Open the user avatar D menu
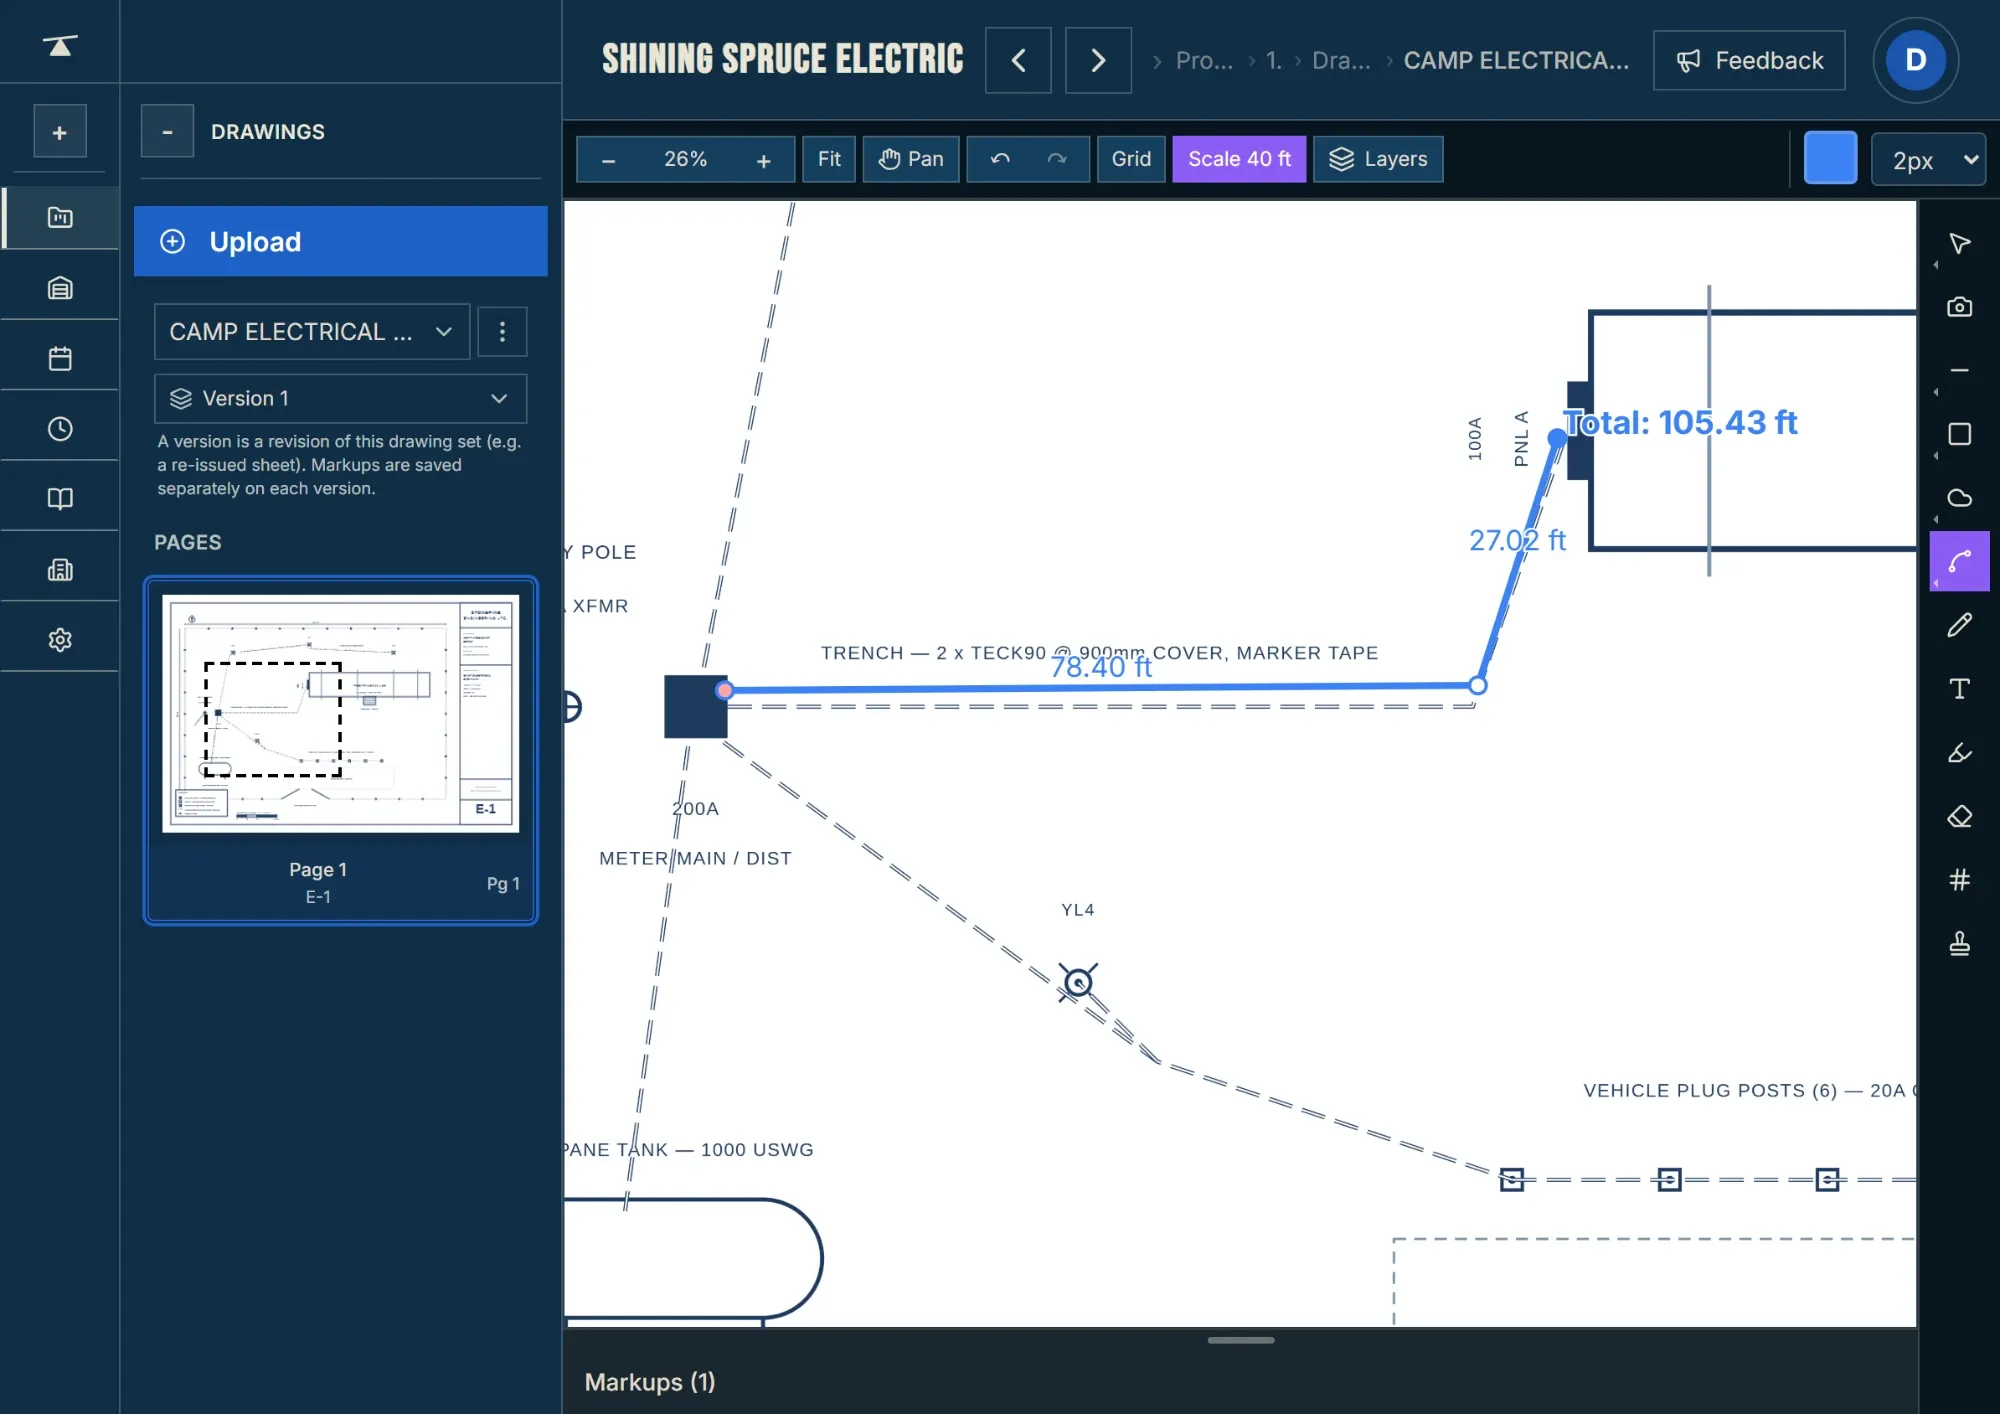This screenshot has width=2000, height=1414. pos(1915,60)
